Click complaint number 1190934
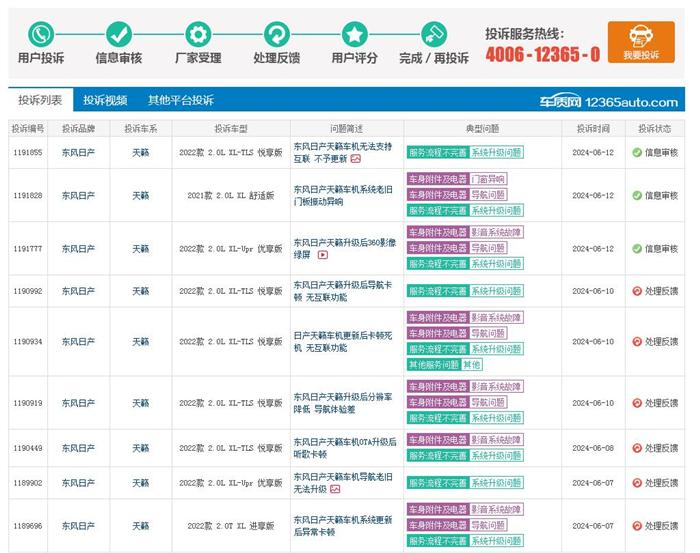This screenshot has height=553, width=700. (x=28, y=341)
